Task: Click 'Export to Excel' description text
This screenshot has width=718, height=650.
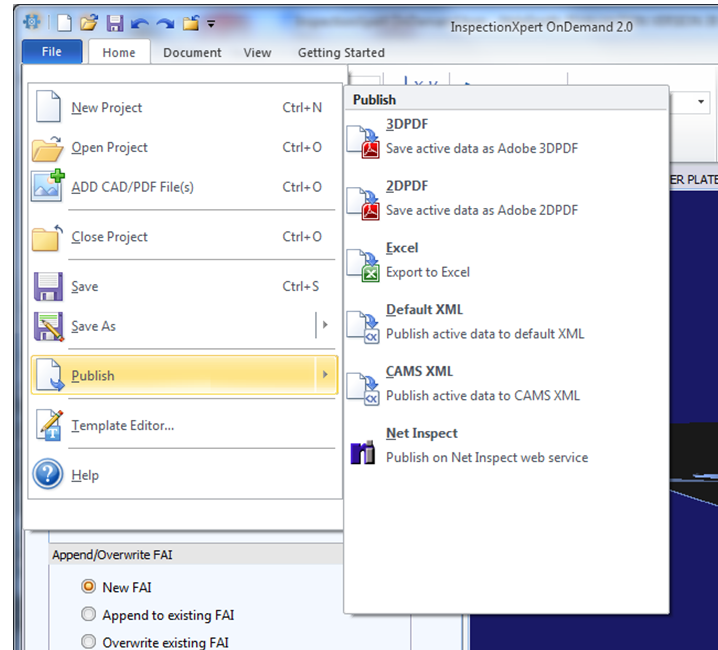Action: 428,272
